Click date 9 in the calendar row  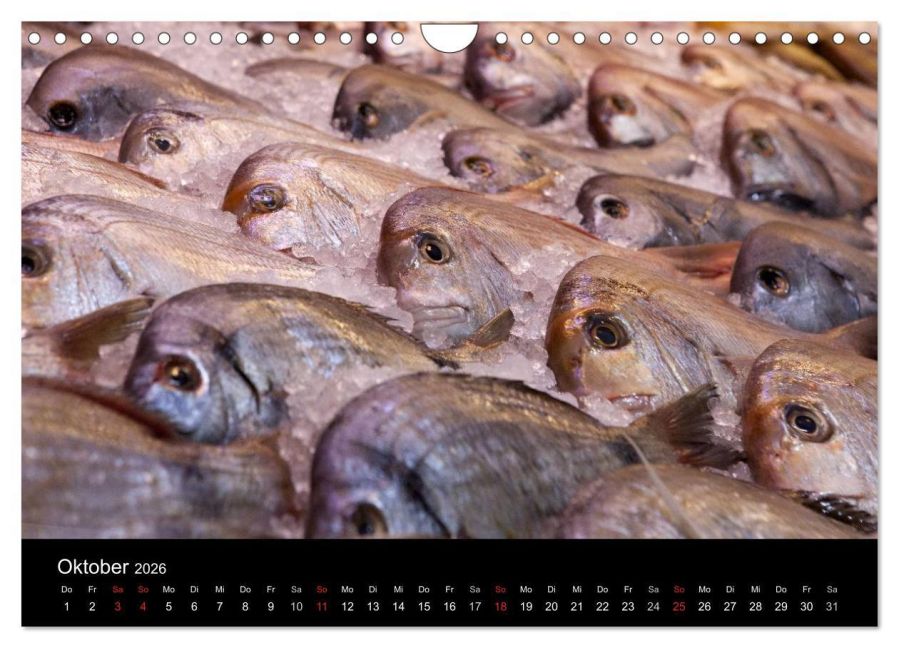(x=271, y=606)
